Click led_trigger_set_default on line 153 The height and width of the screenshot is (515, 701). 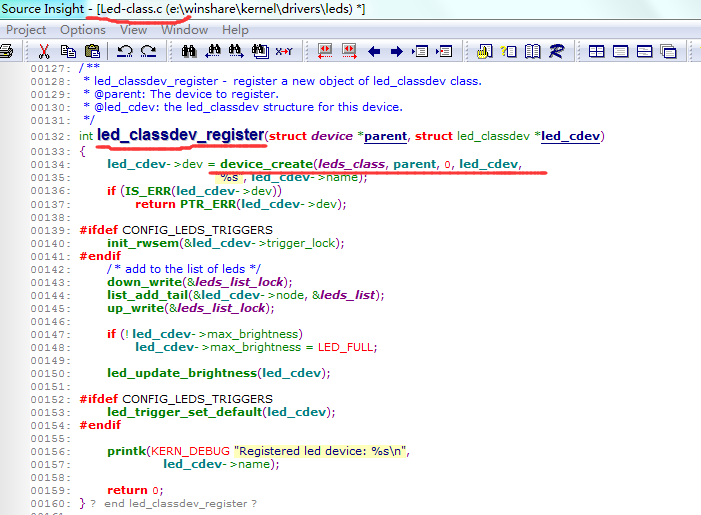pyautogui.click(x=185, y=412)
